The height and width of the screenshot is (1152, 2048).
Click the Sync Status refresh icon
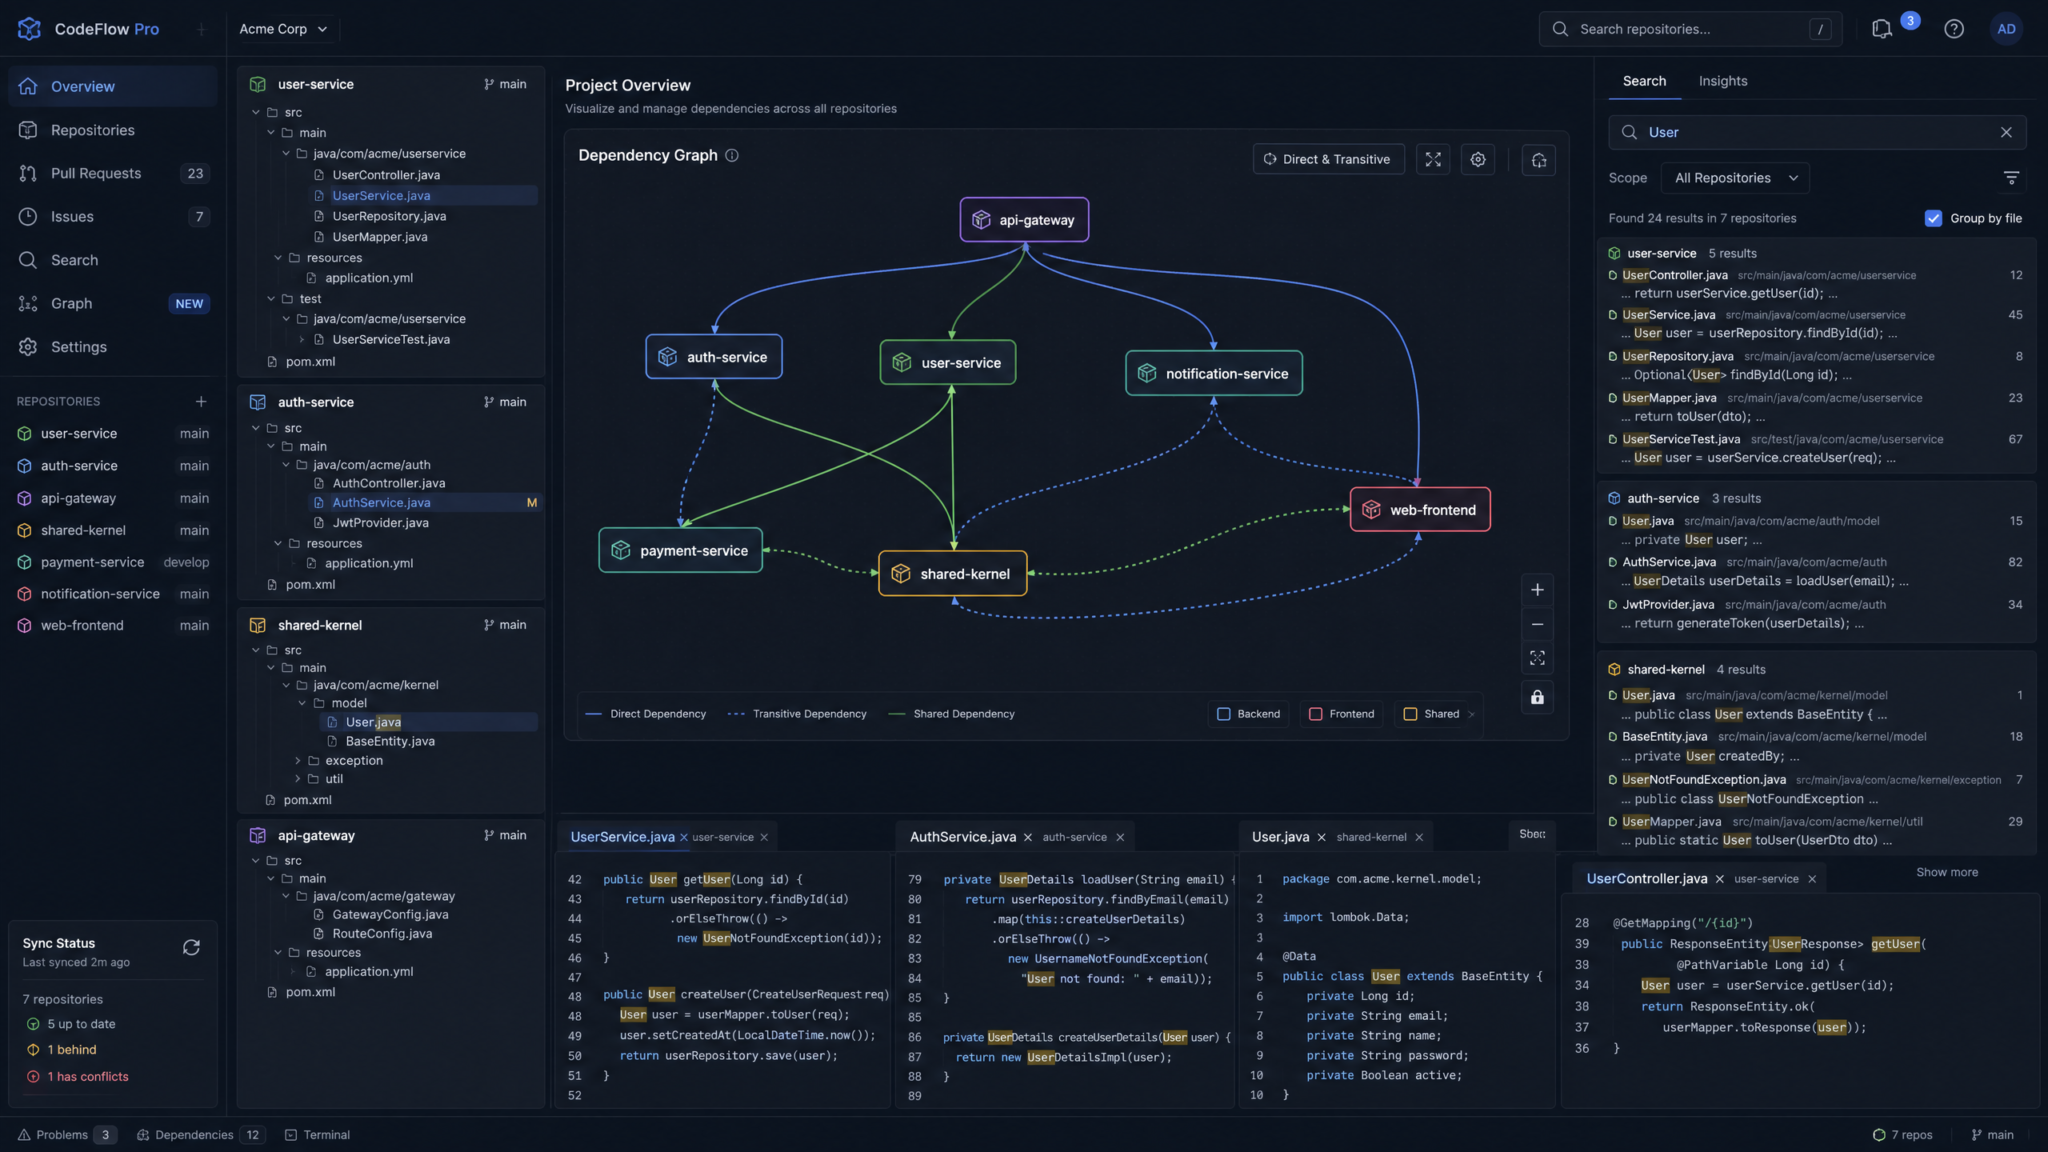[x=191, y=947]
